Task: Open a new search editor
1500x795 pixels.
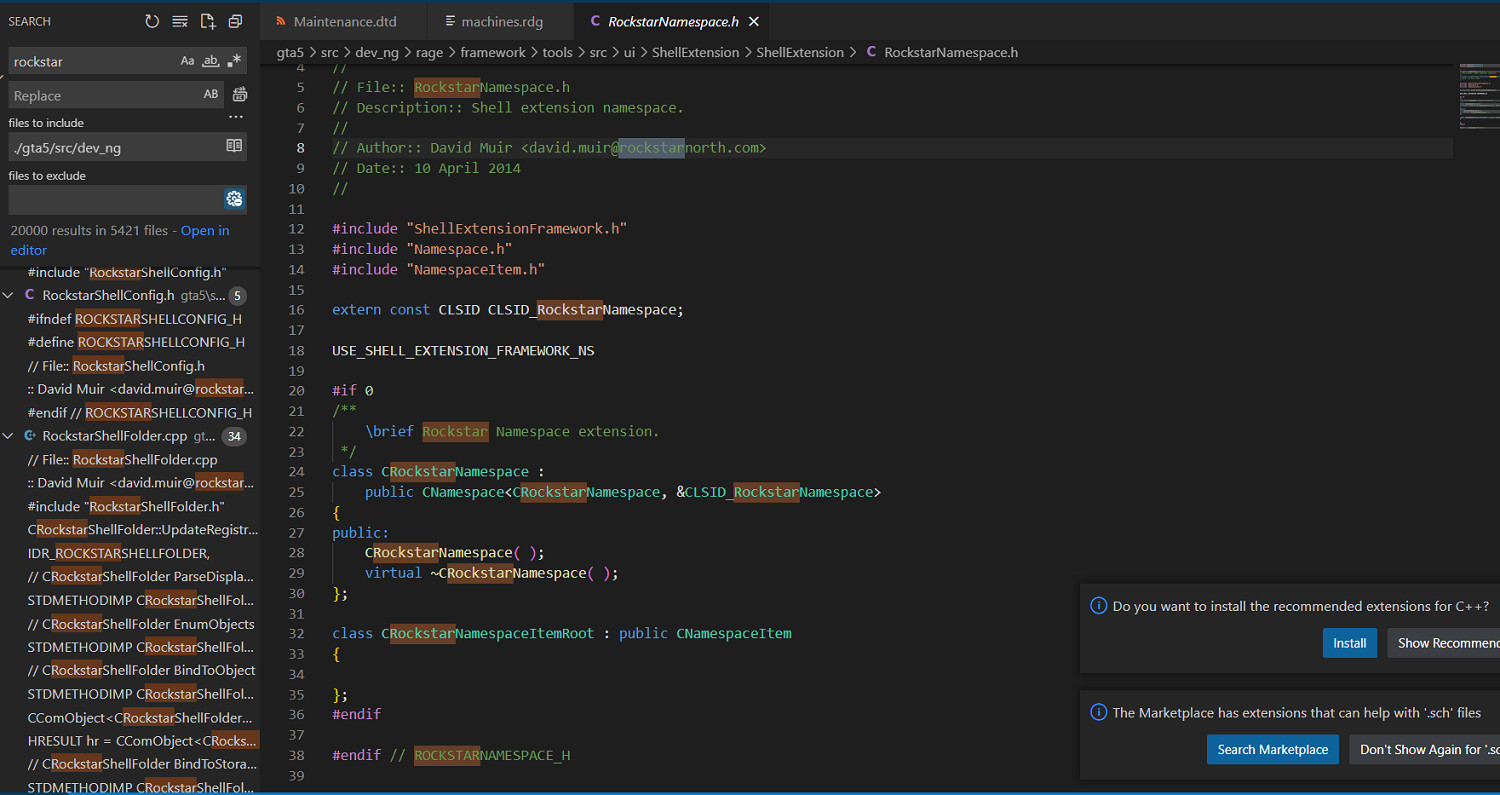Action: 207,21
